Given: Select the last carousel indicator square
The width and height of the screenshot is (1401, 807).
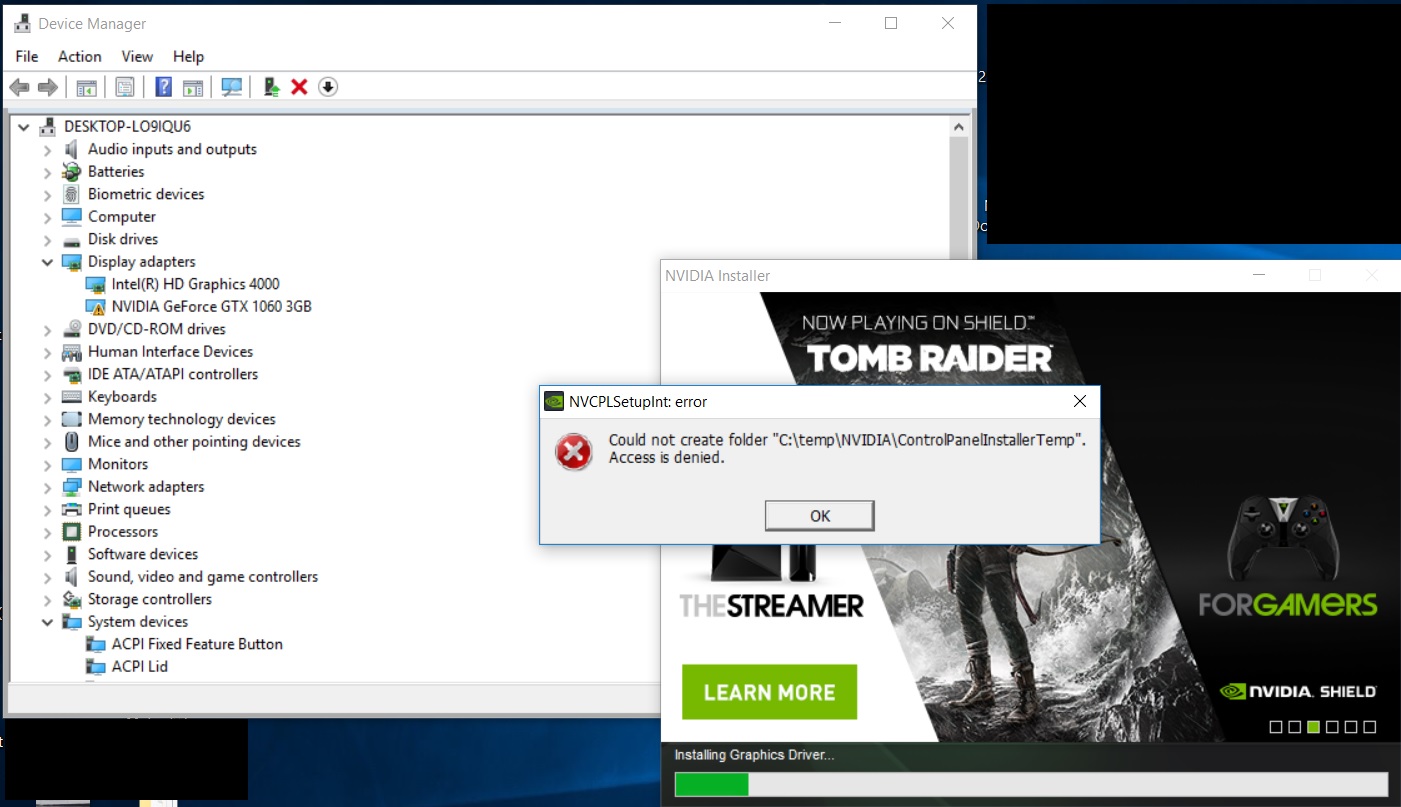Looking at the screenshot, I should (1370, 727).
